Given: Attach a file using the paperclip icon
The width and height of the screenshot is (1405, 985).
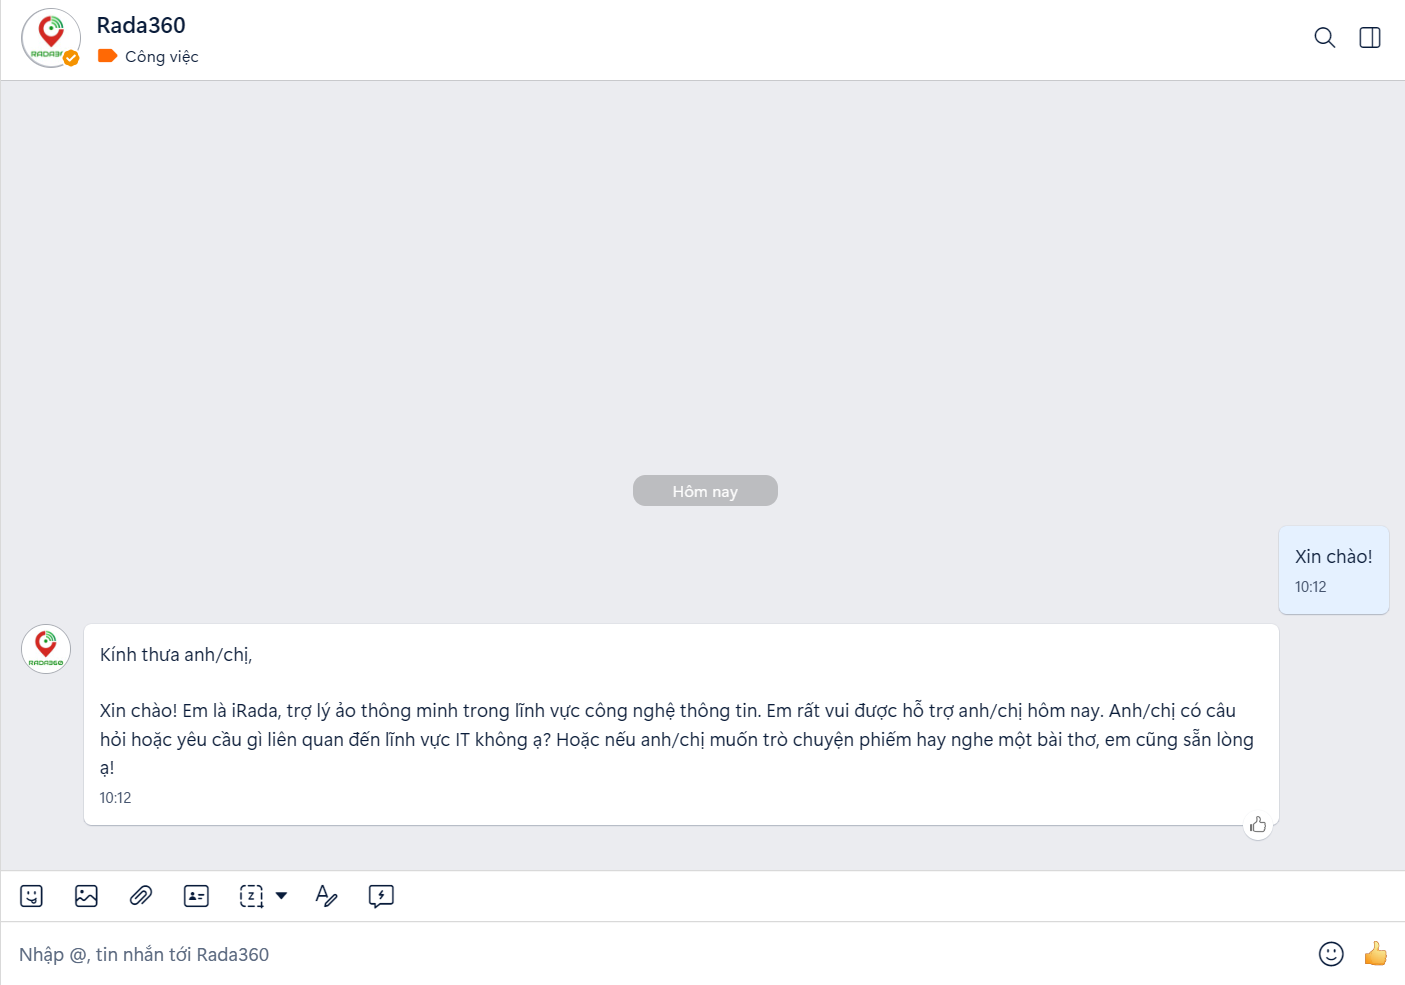Looking at the screenshot, I should (141, 896).
